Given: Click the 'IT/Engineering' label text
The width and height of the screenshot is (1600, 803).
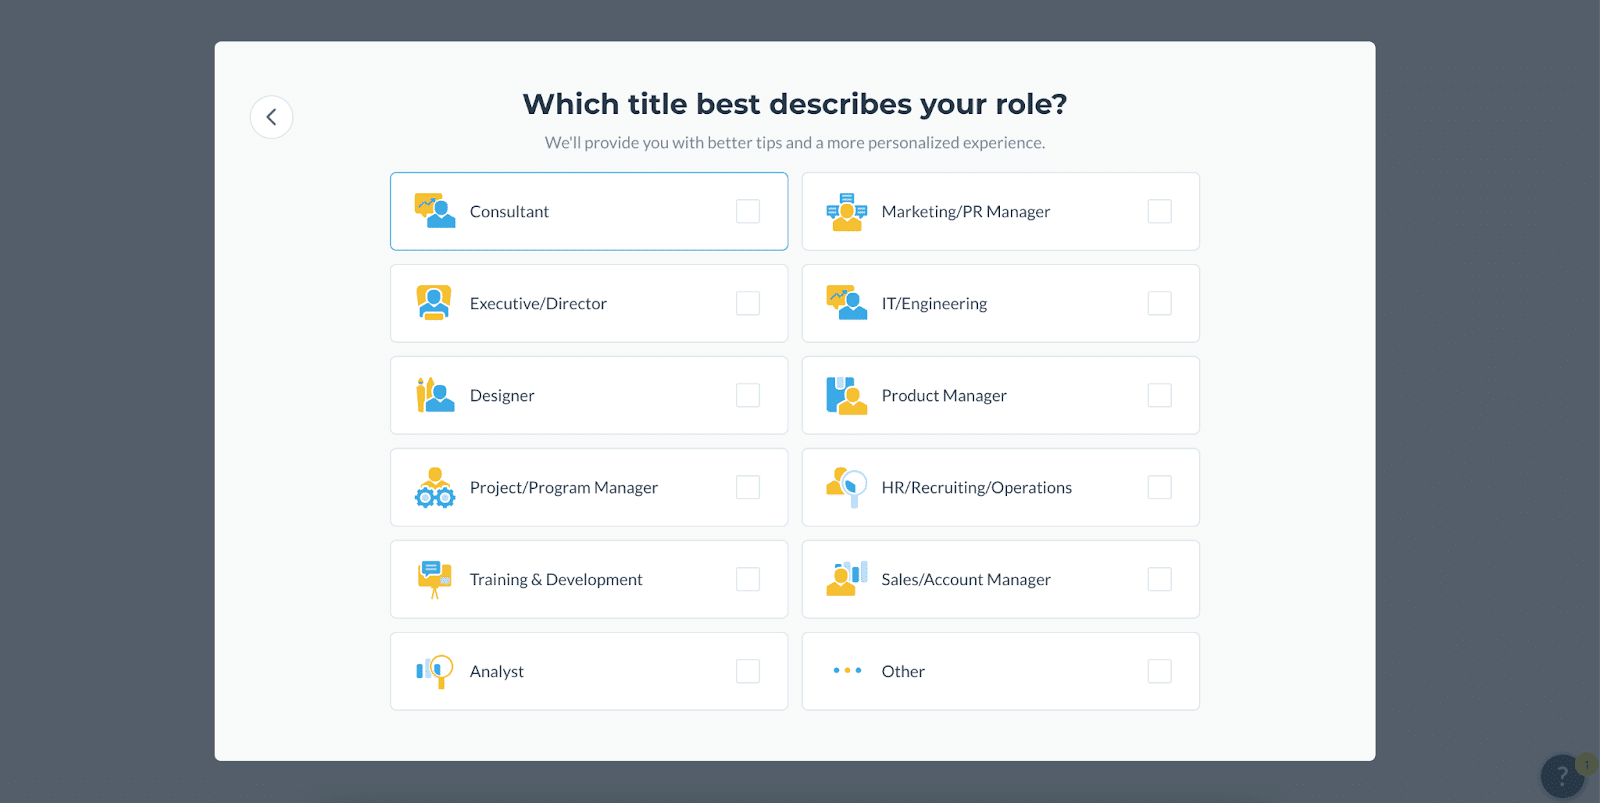Looking at the screenshot, I should coord(934,304).
